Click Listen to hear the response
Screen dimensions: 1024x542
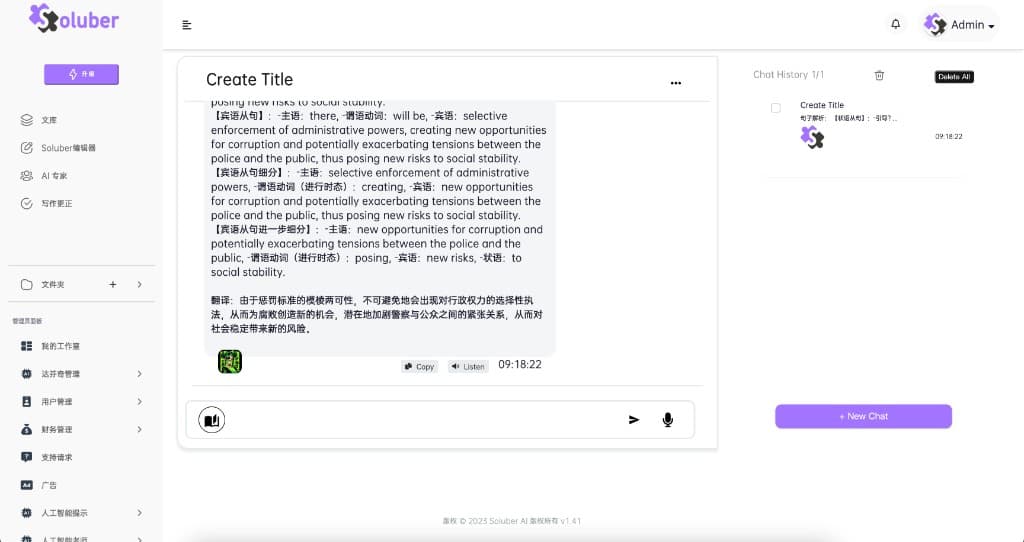468,366
